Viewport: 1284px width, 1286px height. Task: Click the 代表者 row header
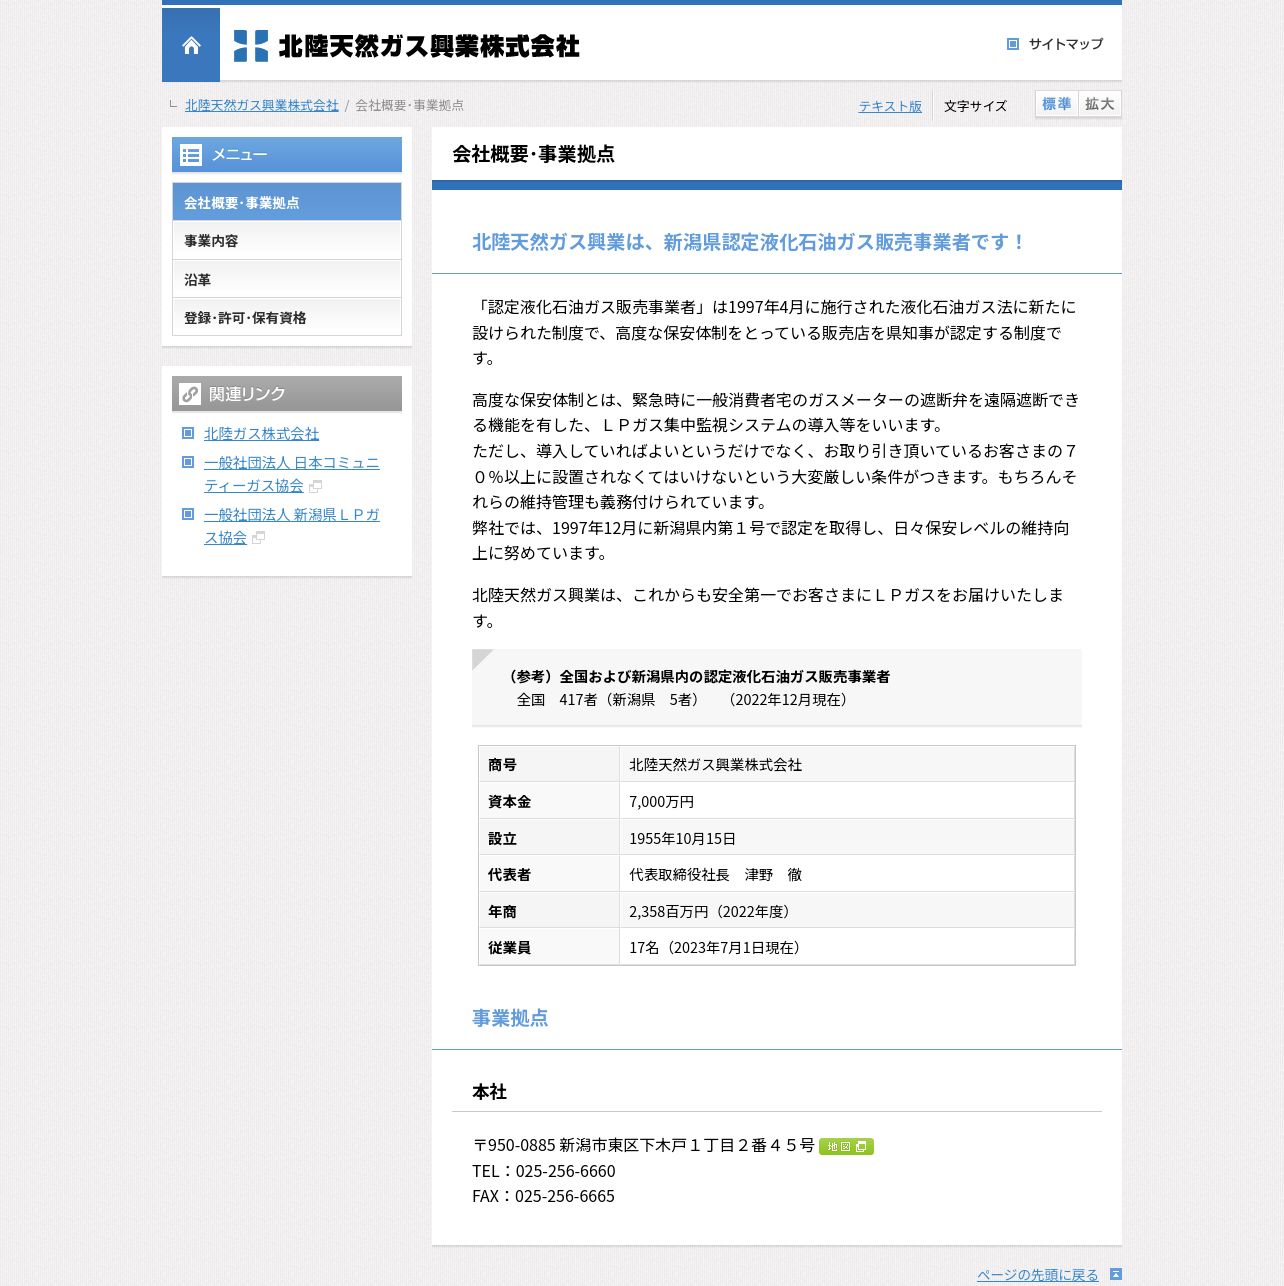pyautogui.click(x=549, y=875)
